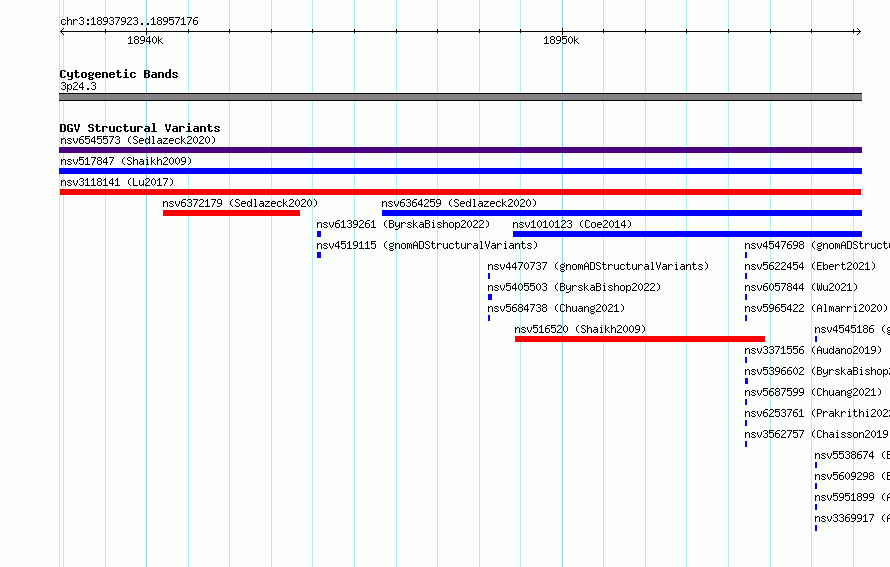Open the nsv6372179 (Sedlazeck2020) red variant bar
Viewport: 890px width, 567px height.
click(232, 213)
